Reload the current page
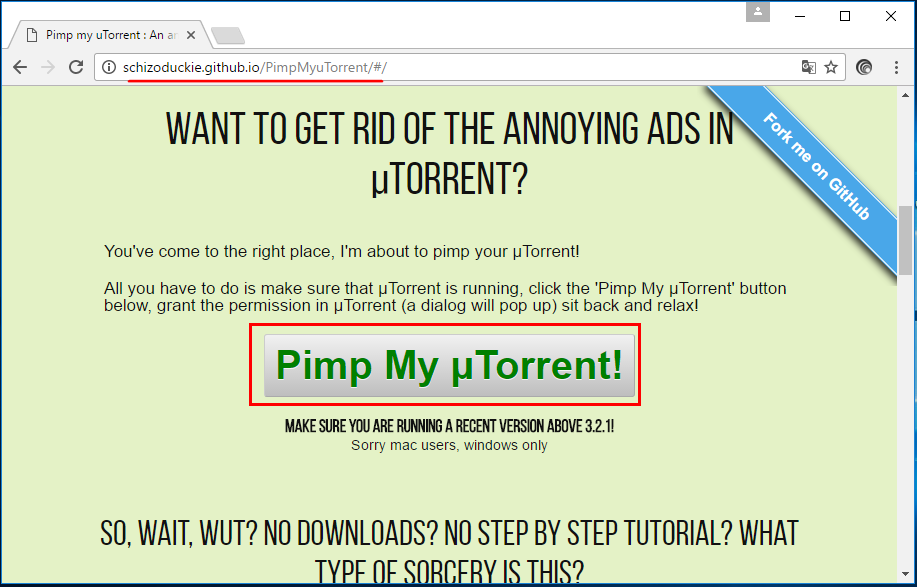The height and width of the screenshot is (587, 917). (76, 67)
